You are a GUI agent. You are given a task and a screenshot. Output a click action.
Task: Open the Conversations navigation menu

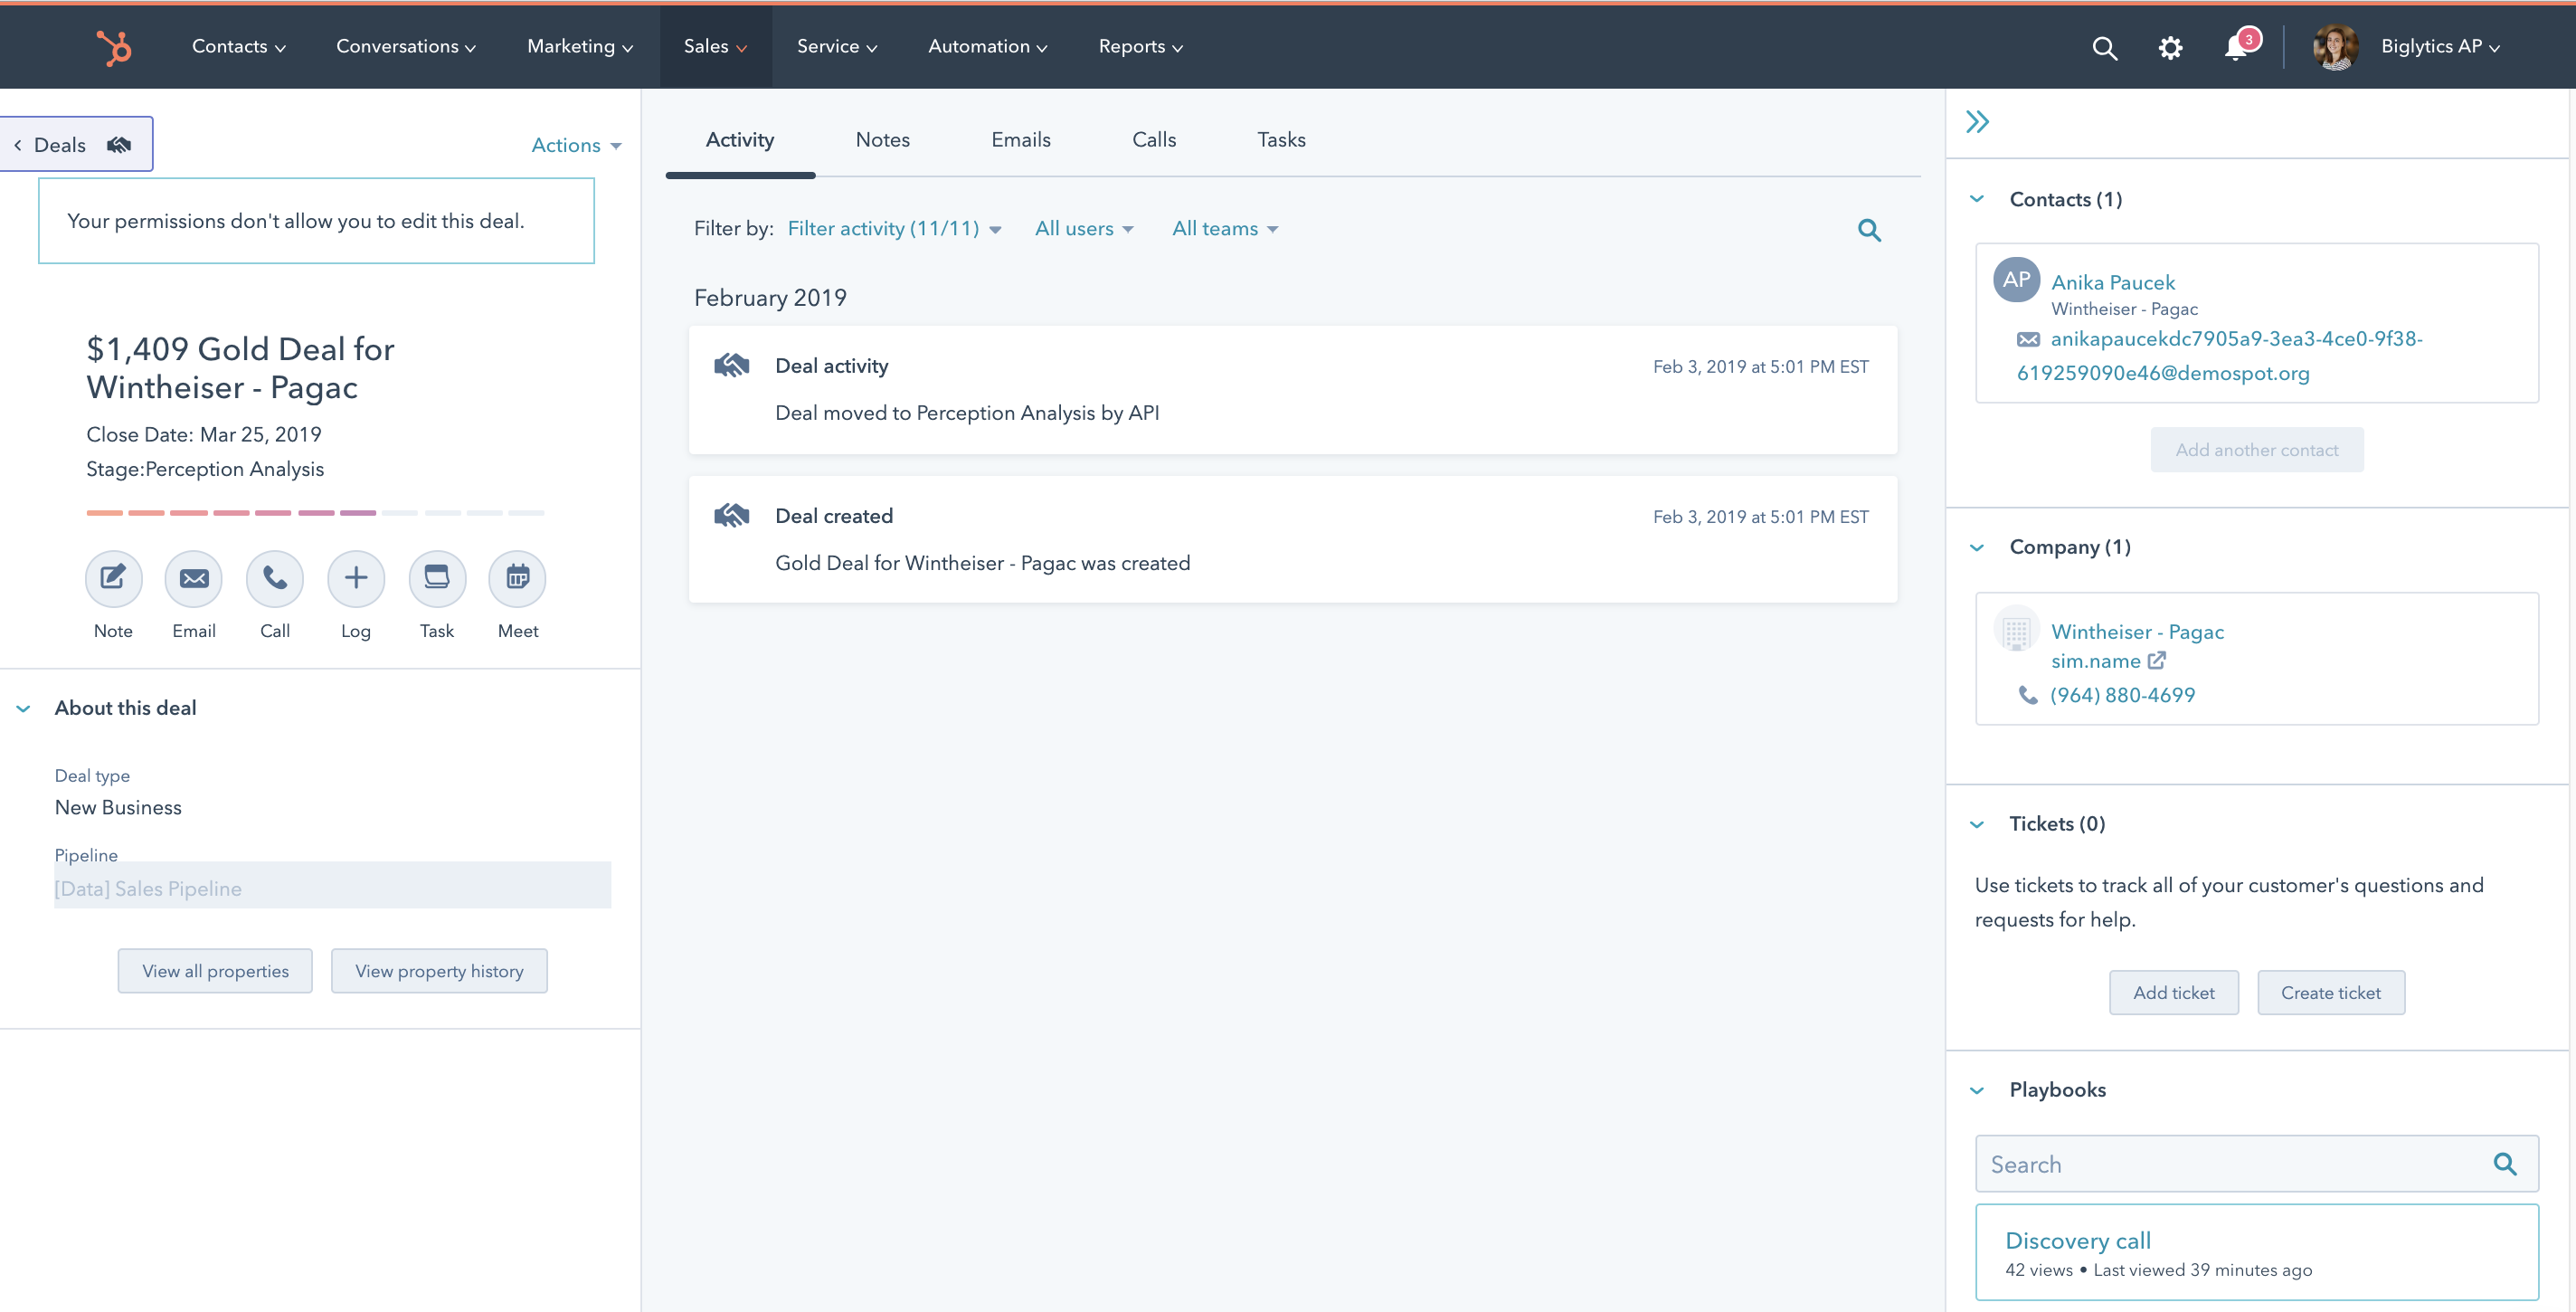(x=405, y=47)
